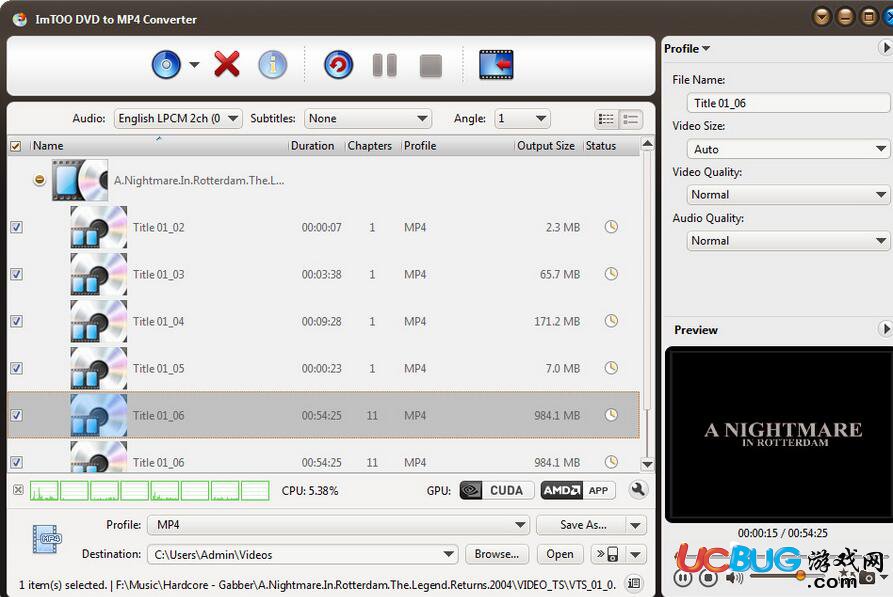
Task: Uncheck Title 01_05 checkbox
Action: tap(17, 368)
